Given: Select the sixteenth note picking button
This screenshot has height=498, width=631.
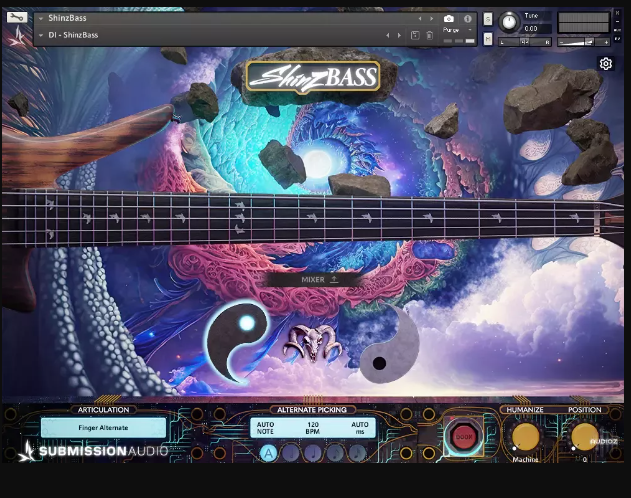Looking at the screenshot, I should [x=357, y=453].
